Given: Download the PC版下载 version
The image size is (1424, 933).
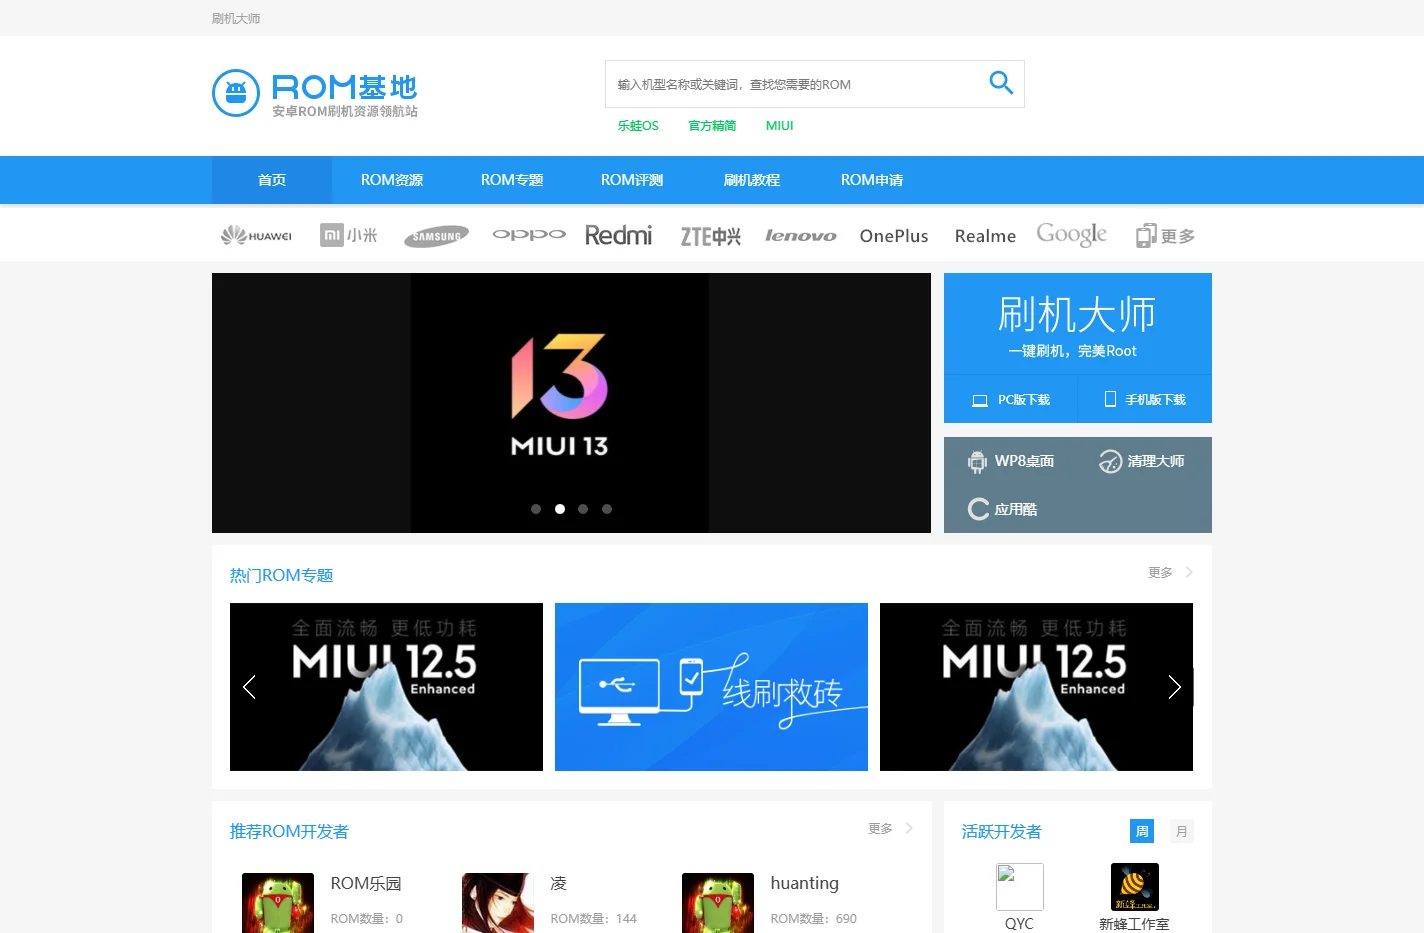Looking at the screenshot, I should 1011,399.
